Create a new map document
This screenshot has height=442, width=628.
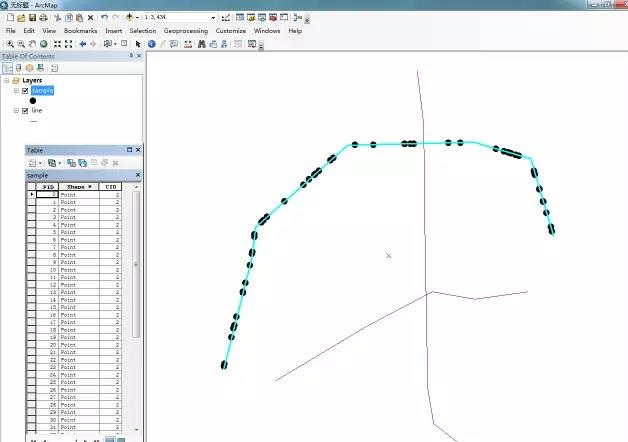point(10,18)
